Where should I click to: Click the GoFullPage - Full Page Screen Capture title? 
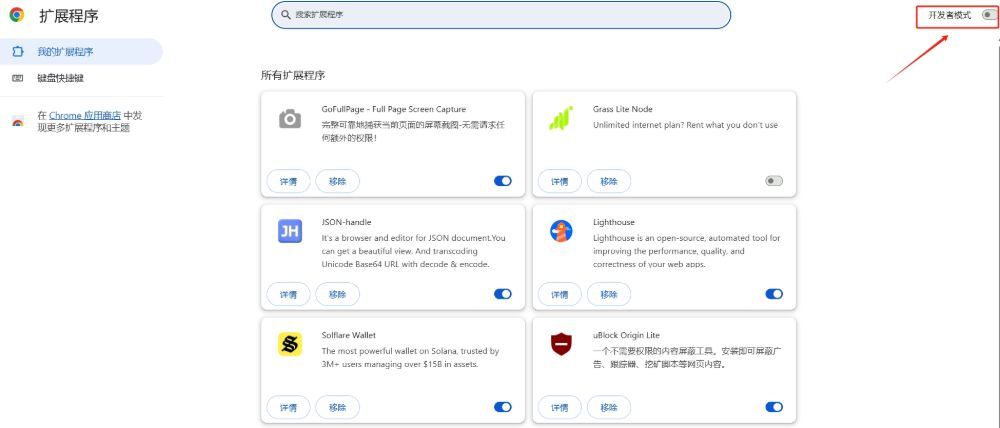[393, 109]
